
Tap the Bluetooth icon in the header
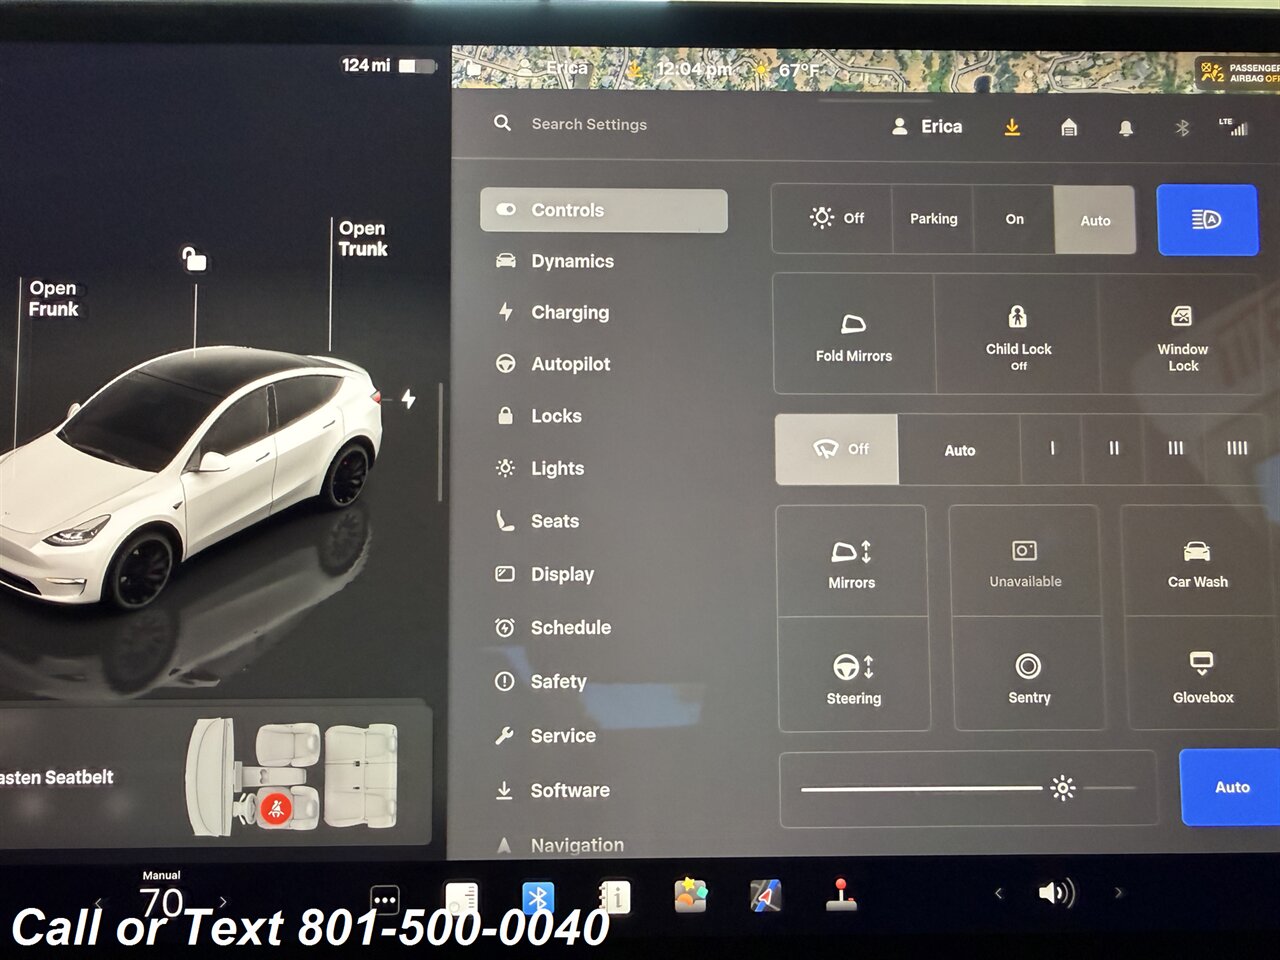1181,128
